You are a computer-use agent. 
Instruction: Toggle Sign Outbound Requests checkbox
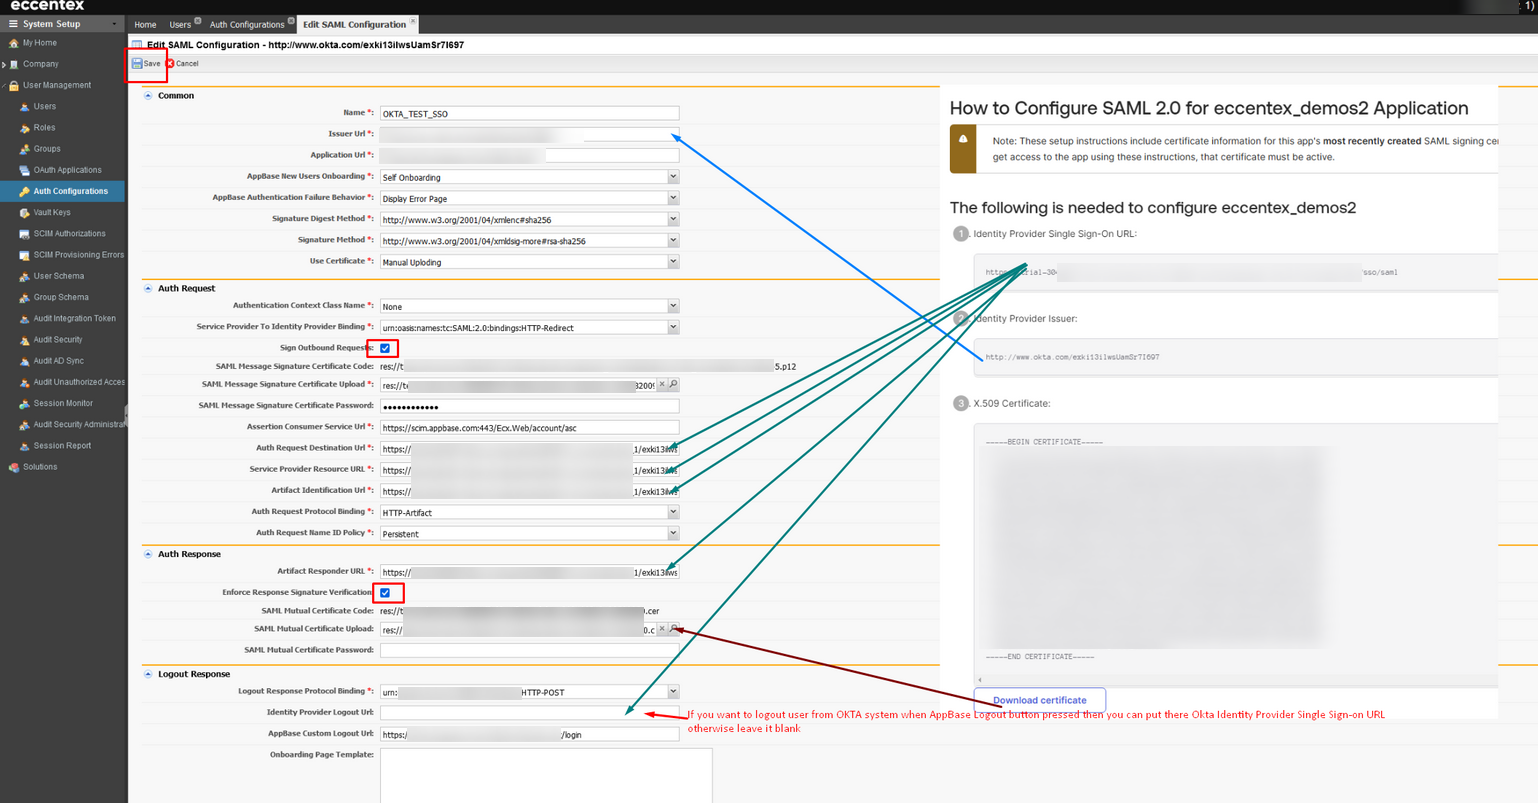(385, 348)
